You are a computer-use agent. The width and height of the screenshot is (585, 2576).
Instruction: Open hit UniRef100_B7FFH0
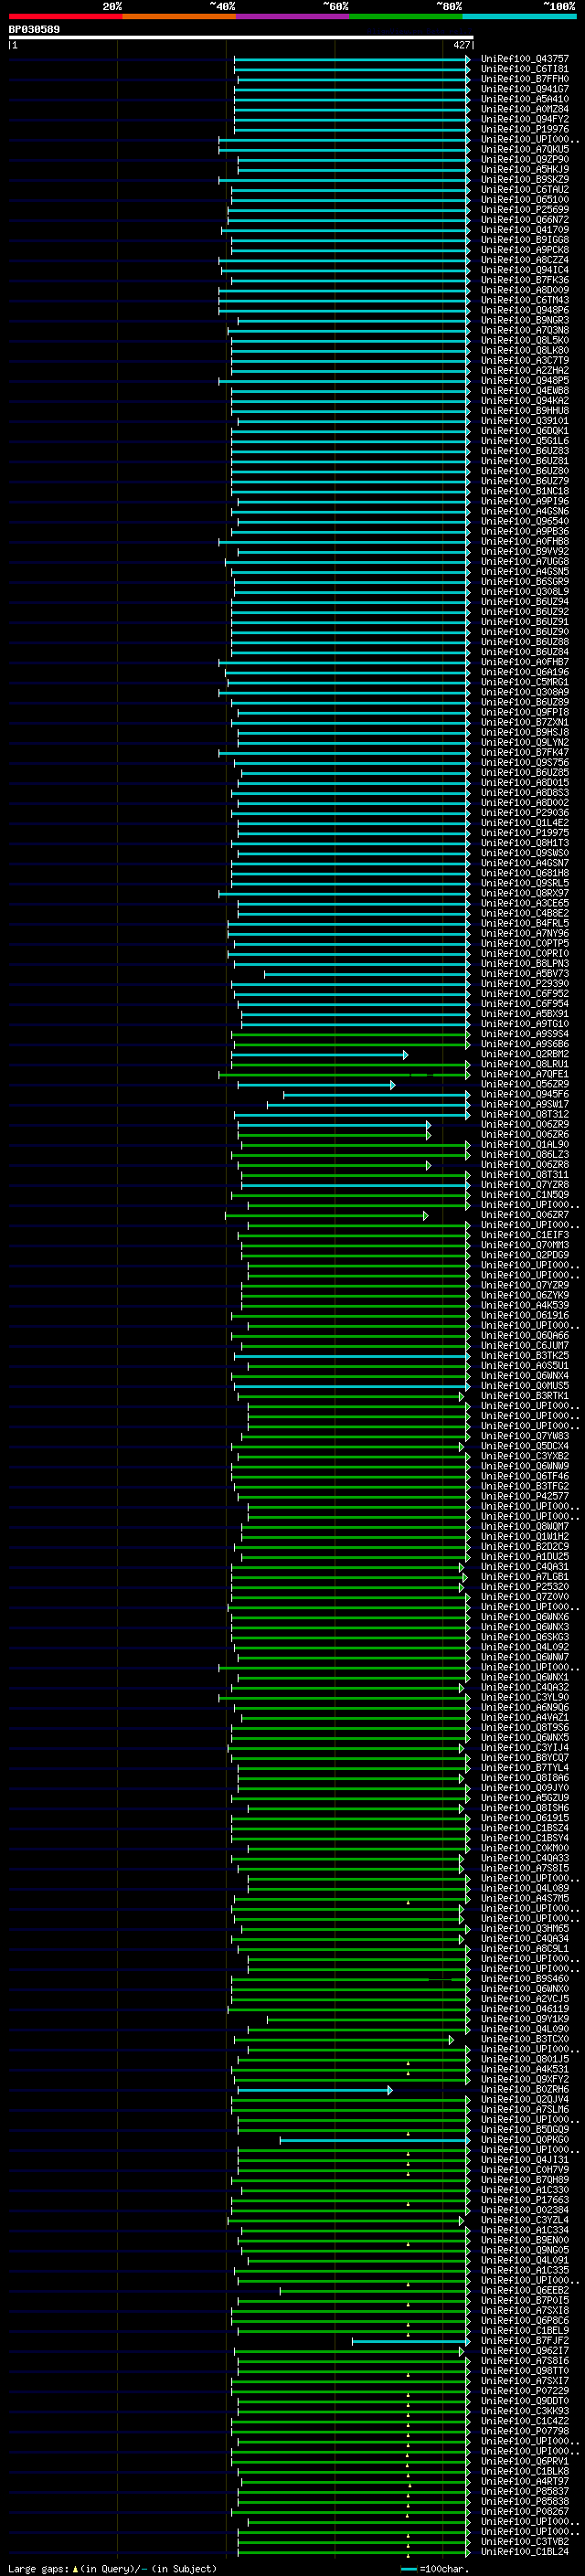(x=524, y=79)
